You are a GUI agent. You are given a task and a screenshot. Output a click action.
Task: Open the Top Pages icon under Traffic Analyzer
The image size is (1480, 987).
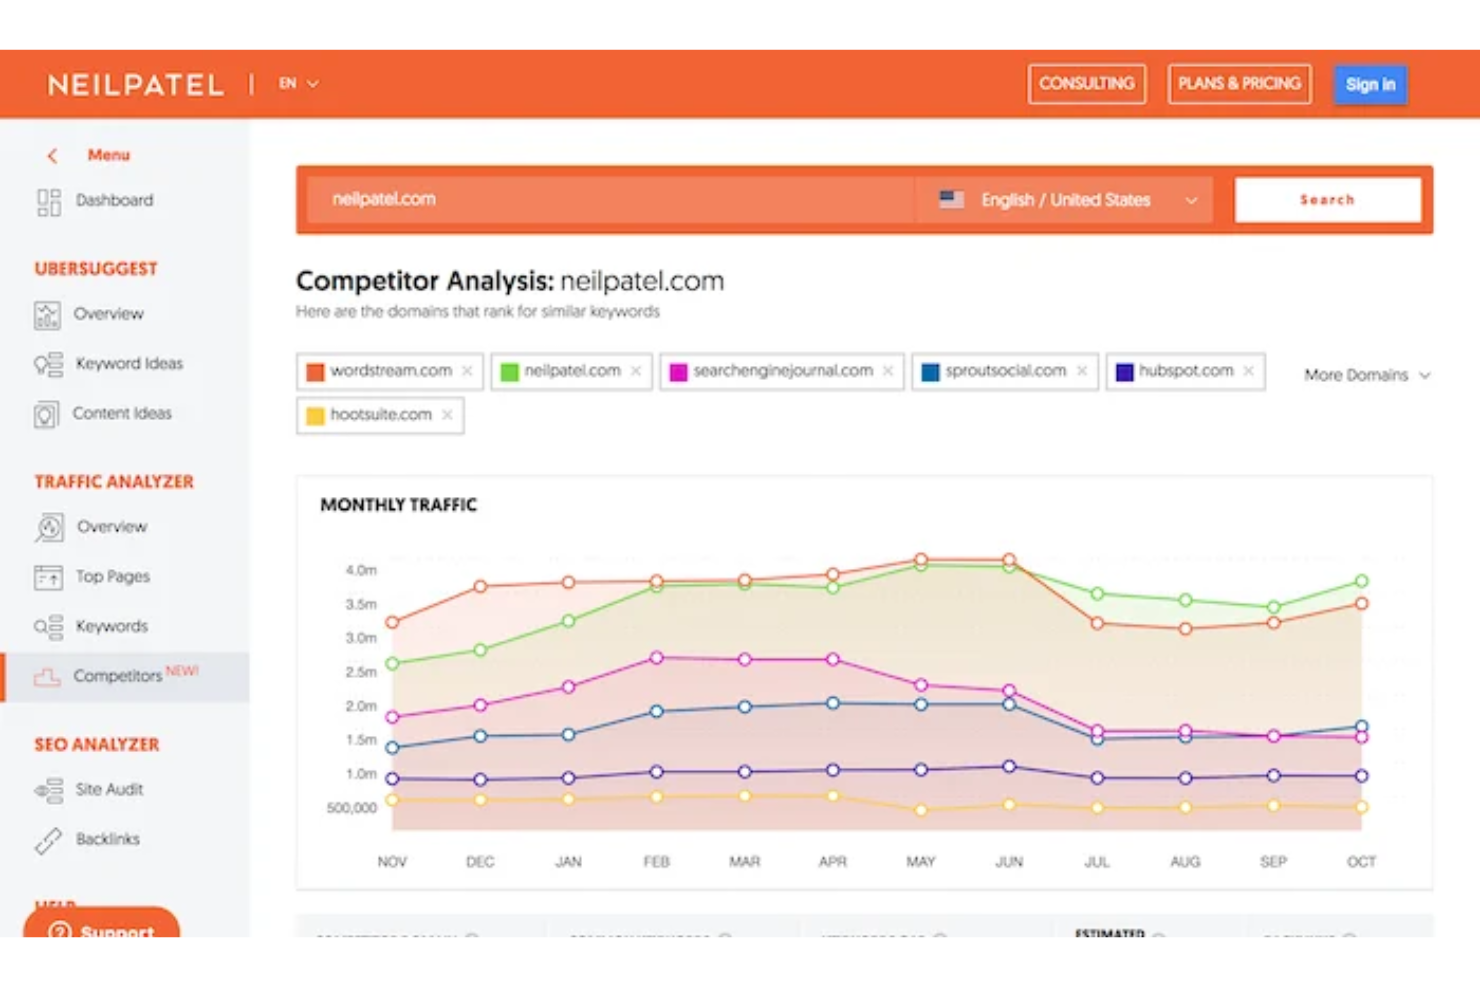[x=47, y=576]
